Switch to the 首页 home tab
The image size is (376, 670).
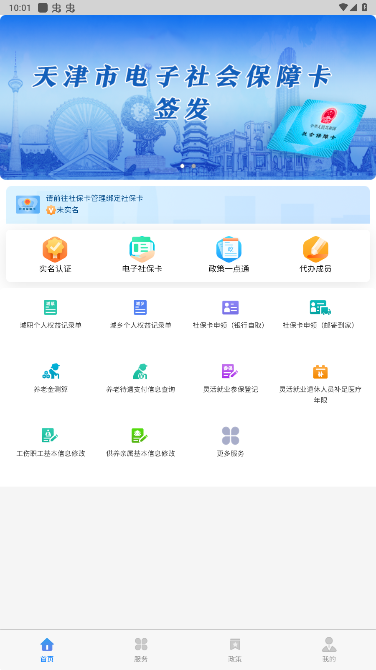[47, 650]
